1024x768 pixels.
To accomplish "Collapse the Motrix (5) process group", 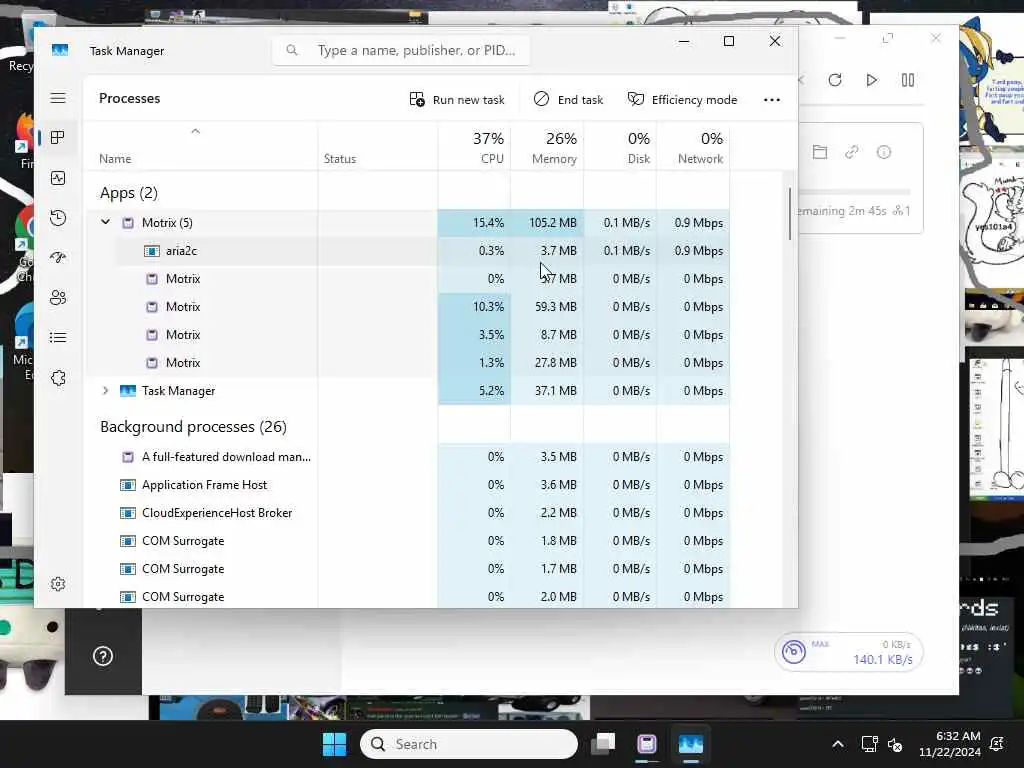I will pos(105,222).
